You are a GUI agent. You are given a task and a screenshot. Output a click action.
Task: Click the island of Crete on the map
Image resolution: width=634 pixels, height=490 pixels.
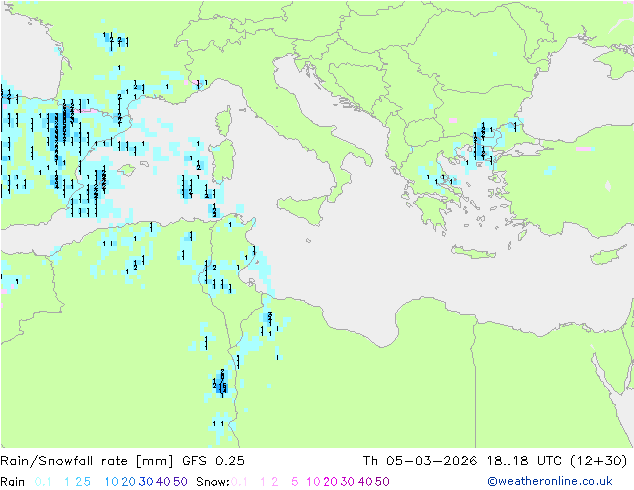(473, 252)
